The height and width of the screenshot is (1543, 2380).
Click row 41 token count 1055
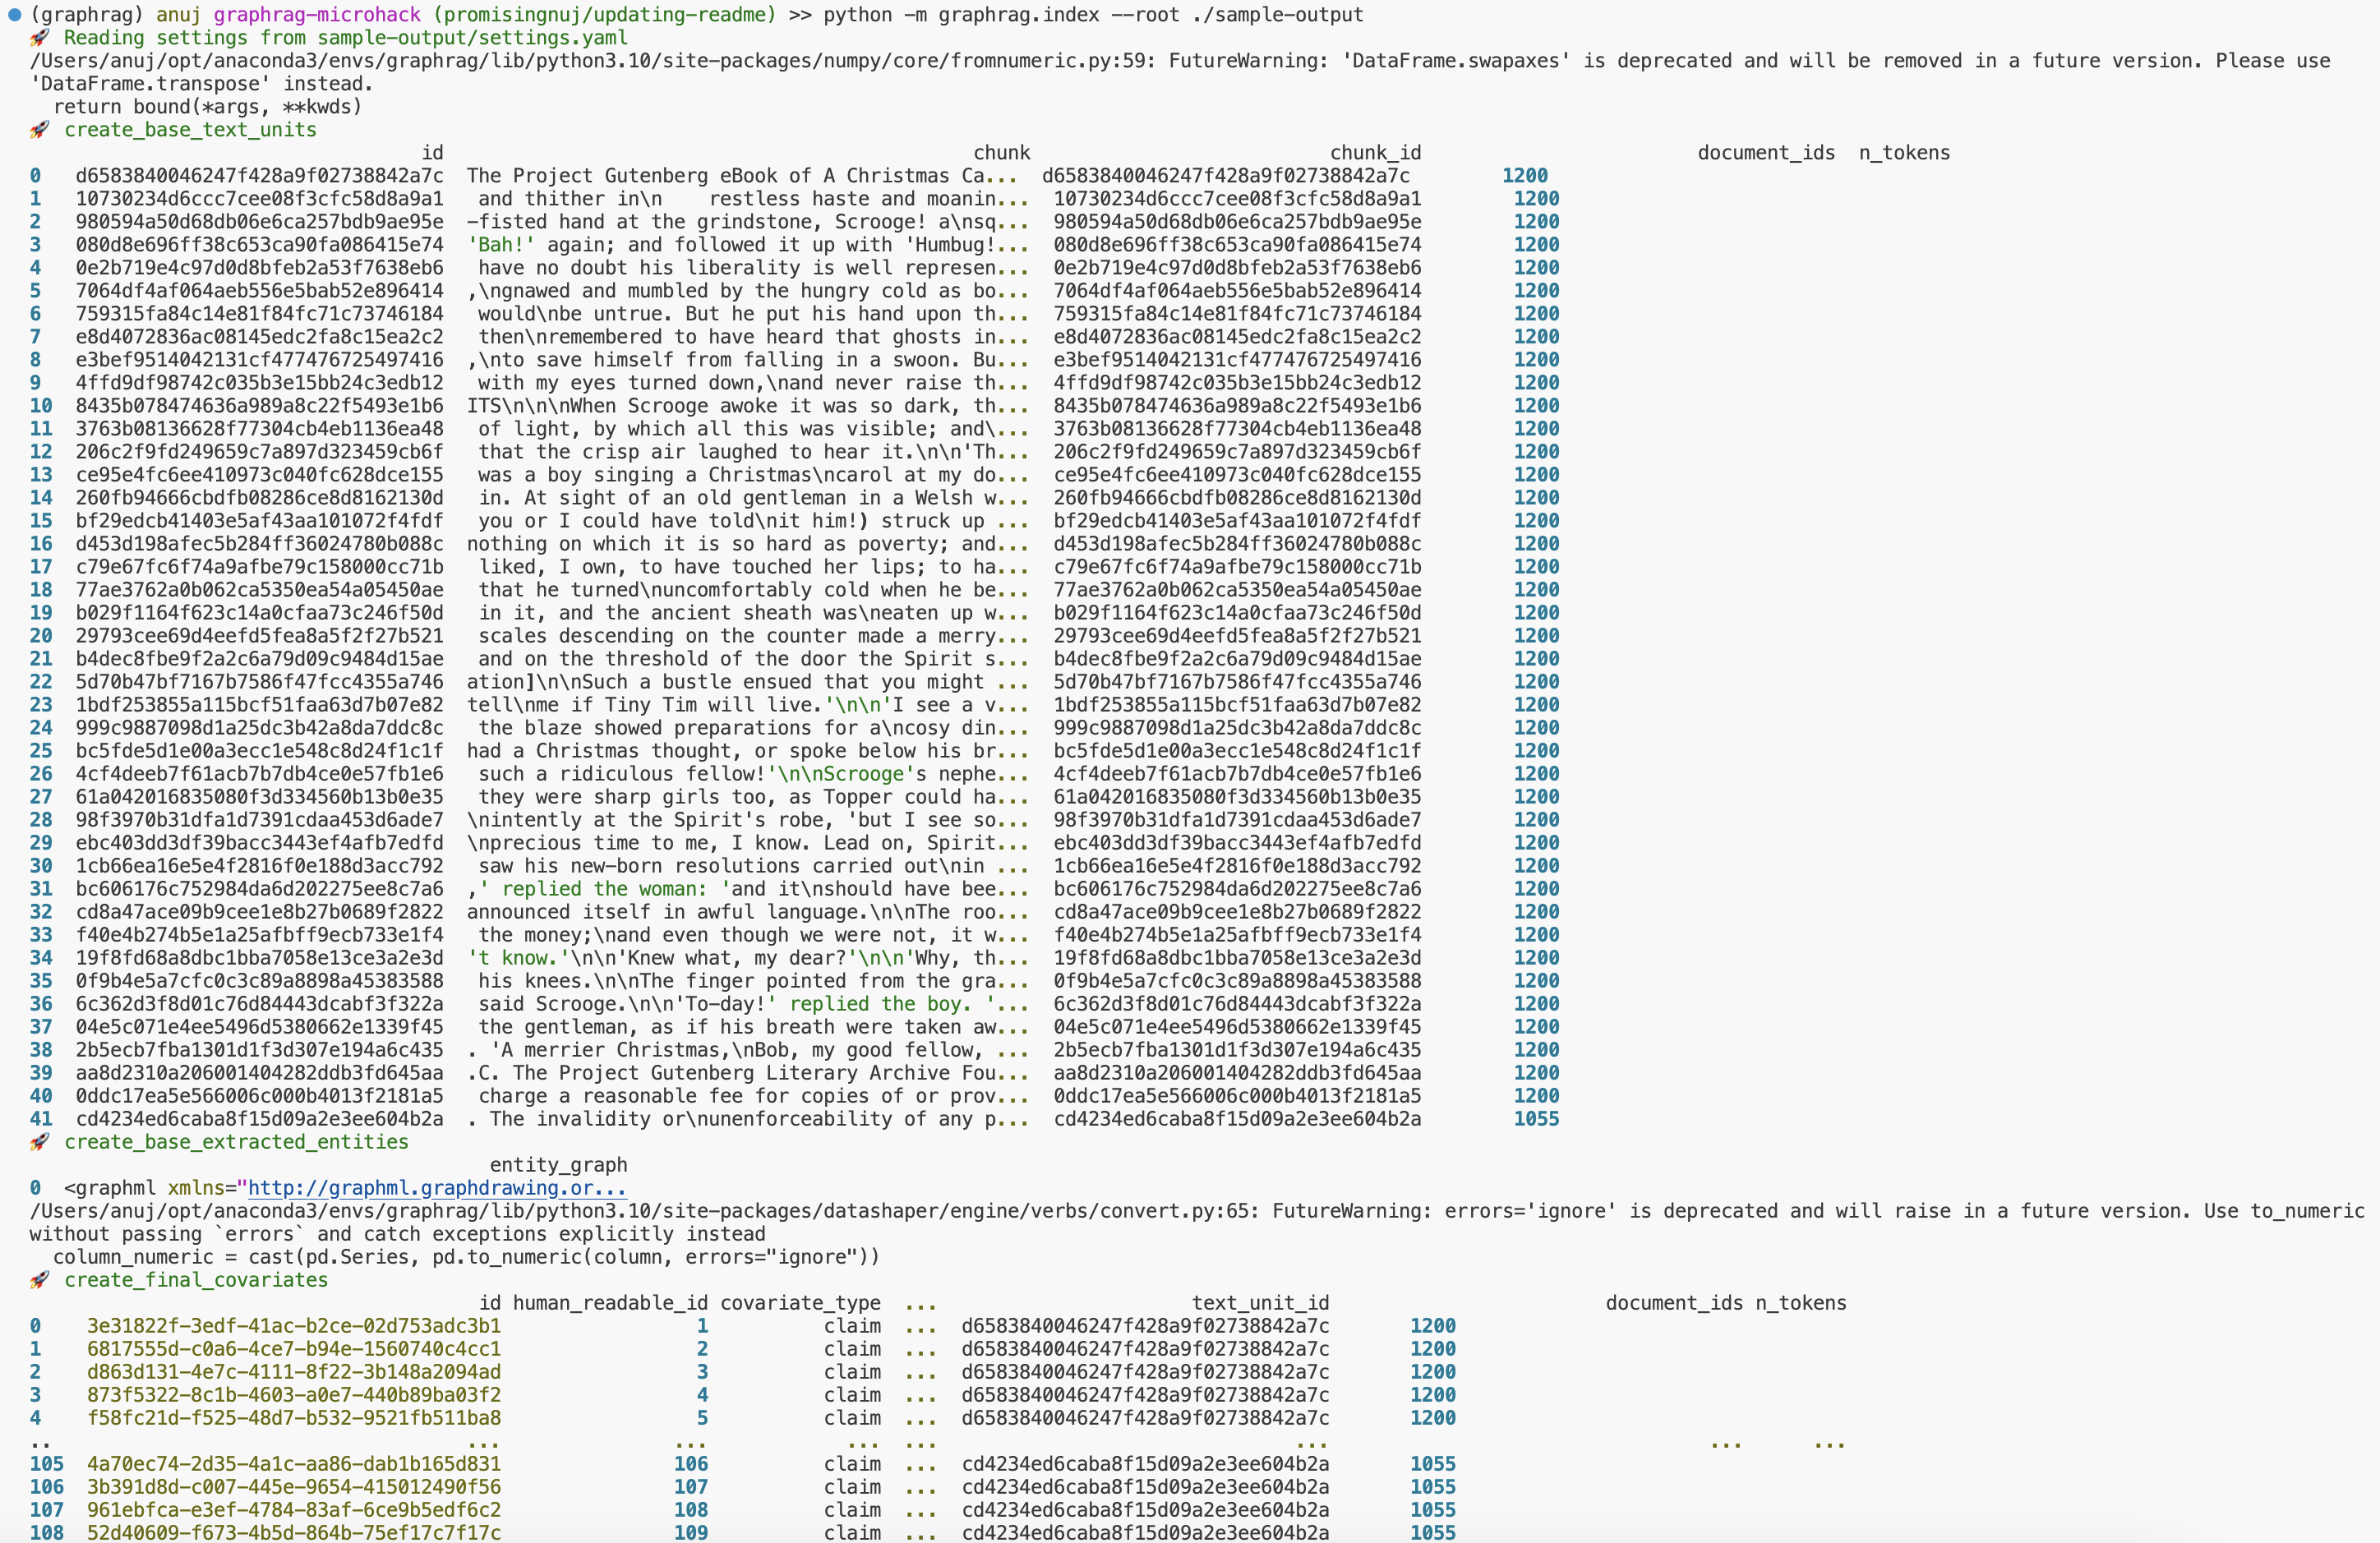(1536, 1119)
